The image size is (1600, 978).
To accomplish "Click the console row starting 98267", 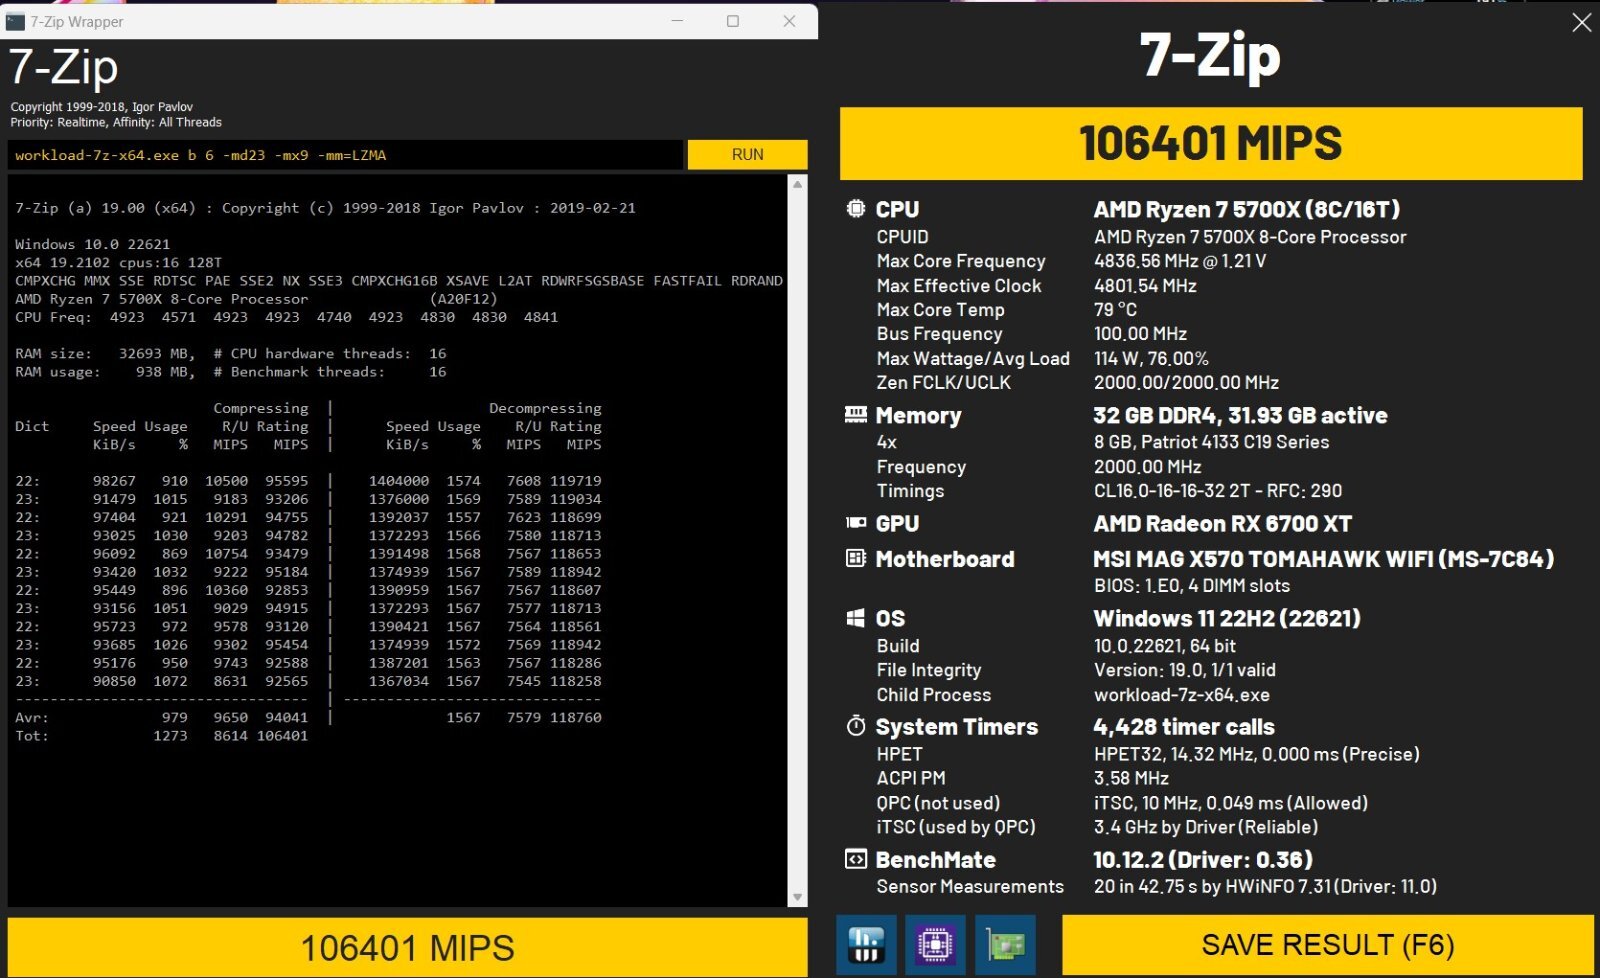I will (x=308, y=481).
